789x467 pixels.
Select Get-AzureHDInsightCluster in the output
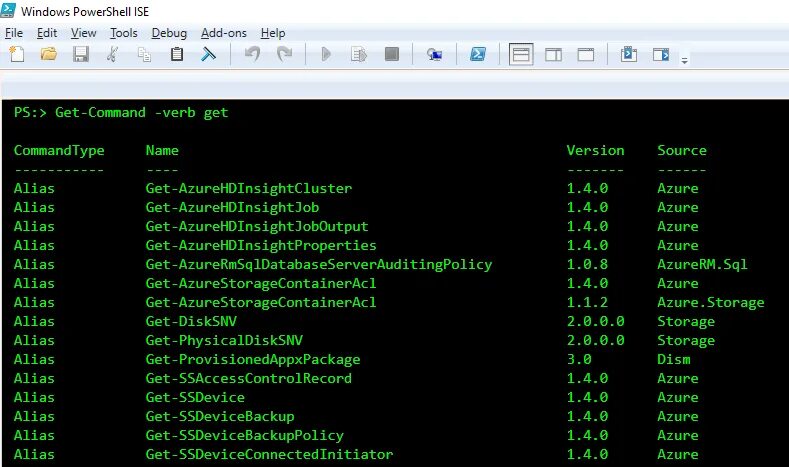[249, 188]
